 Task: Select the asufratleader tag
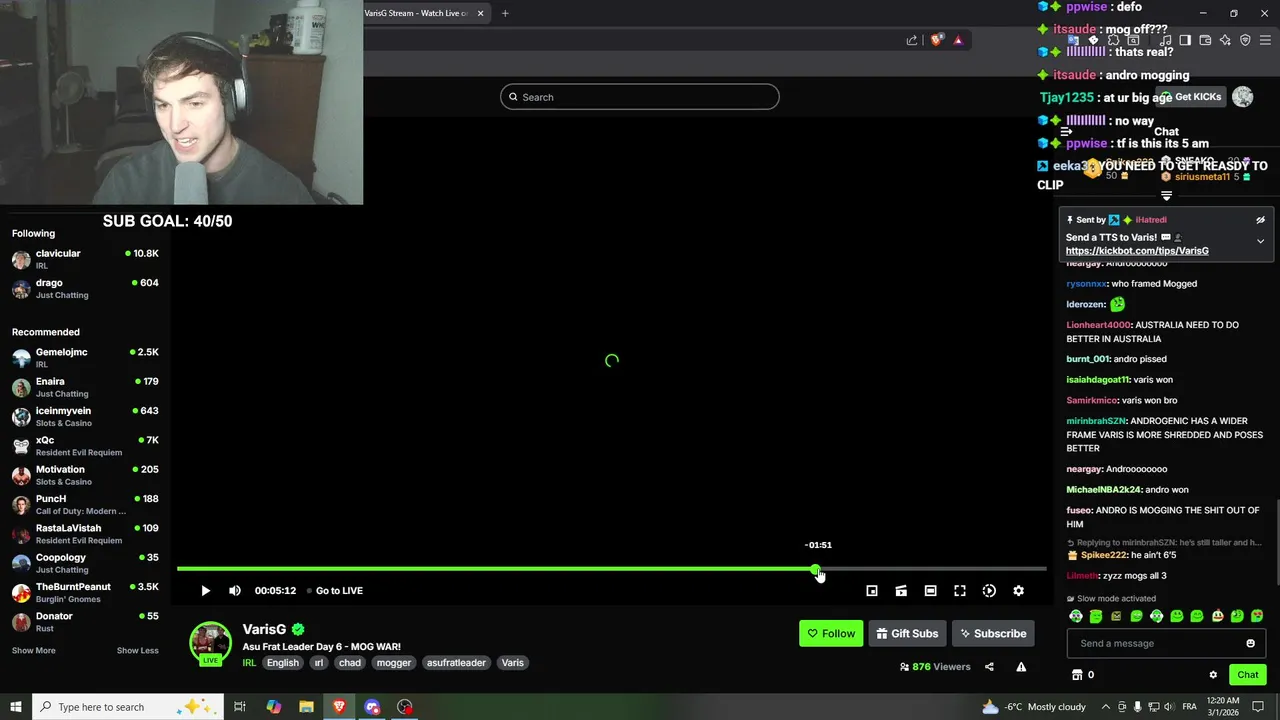pyautogui.click(x=456, y=663)
